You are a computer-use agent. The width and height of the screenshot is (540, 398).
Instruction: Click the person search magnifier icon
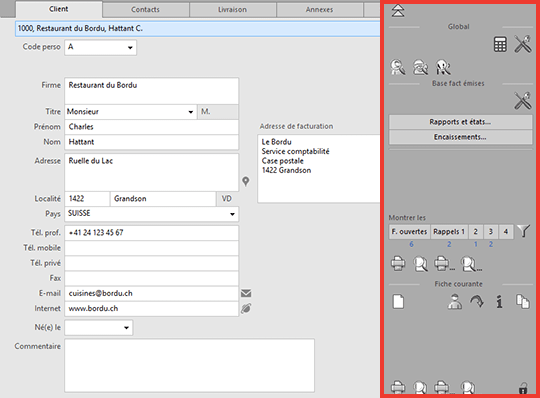point(398,67)
